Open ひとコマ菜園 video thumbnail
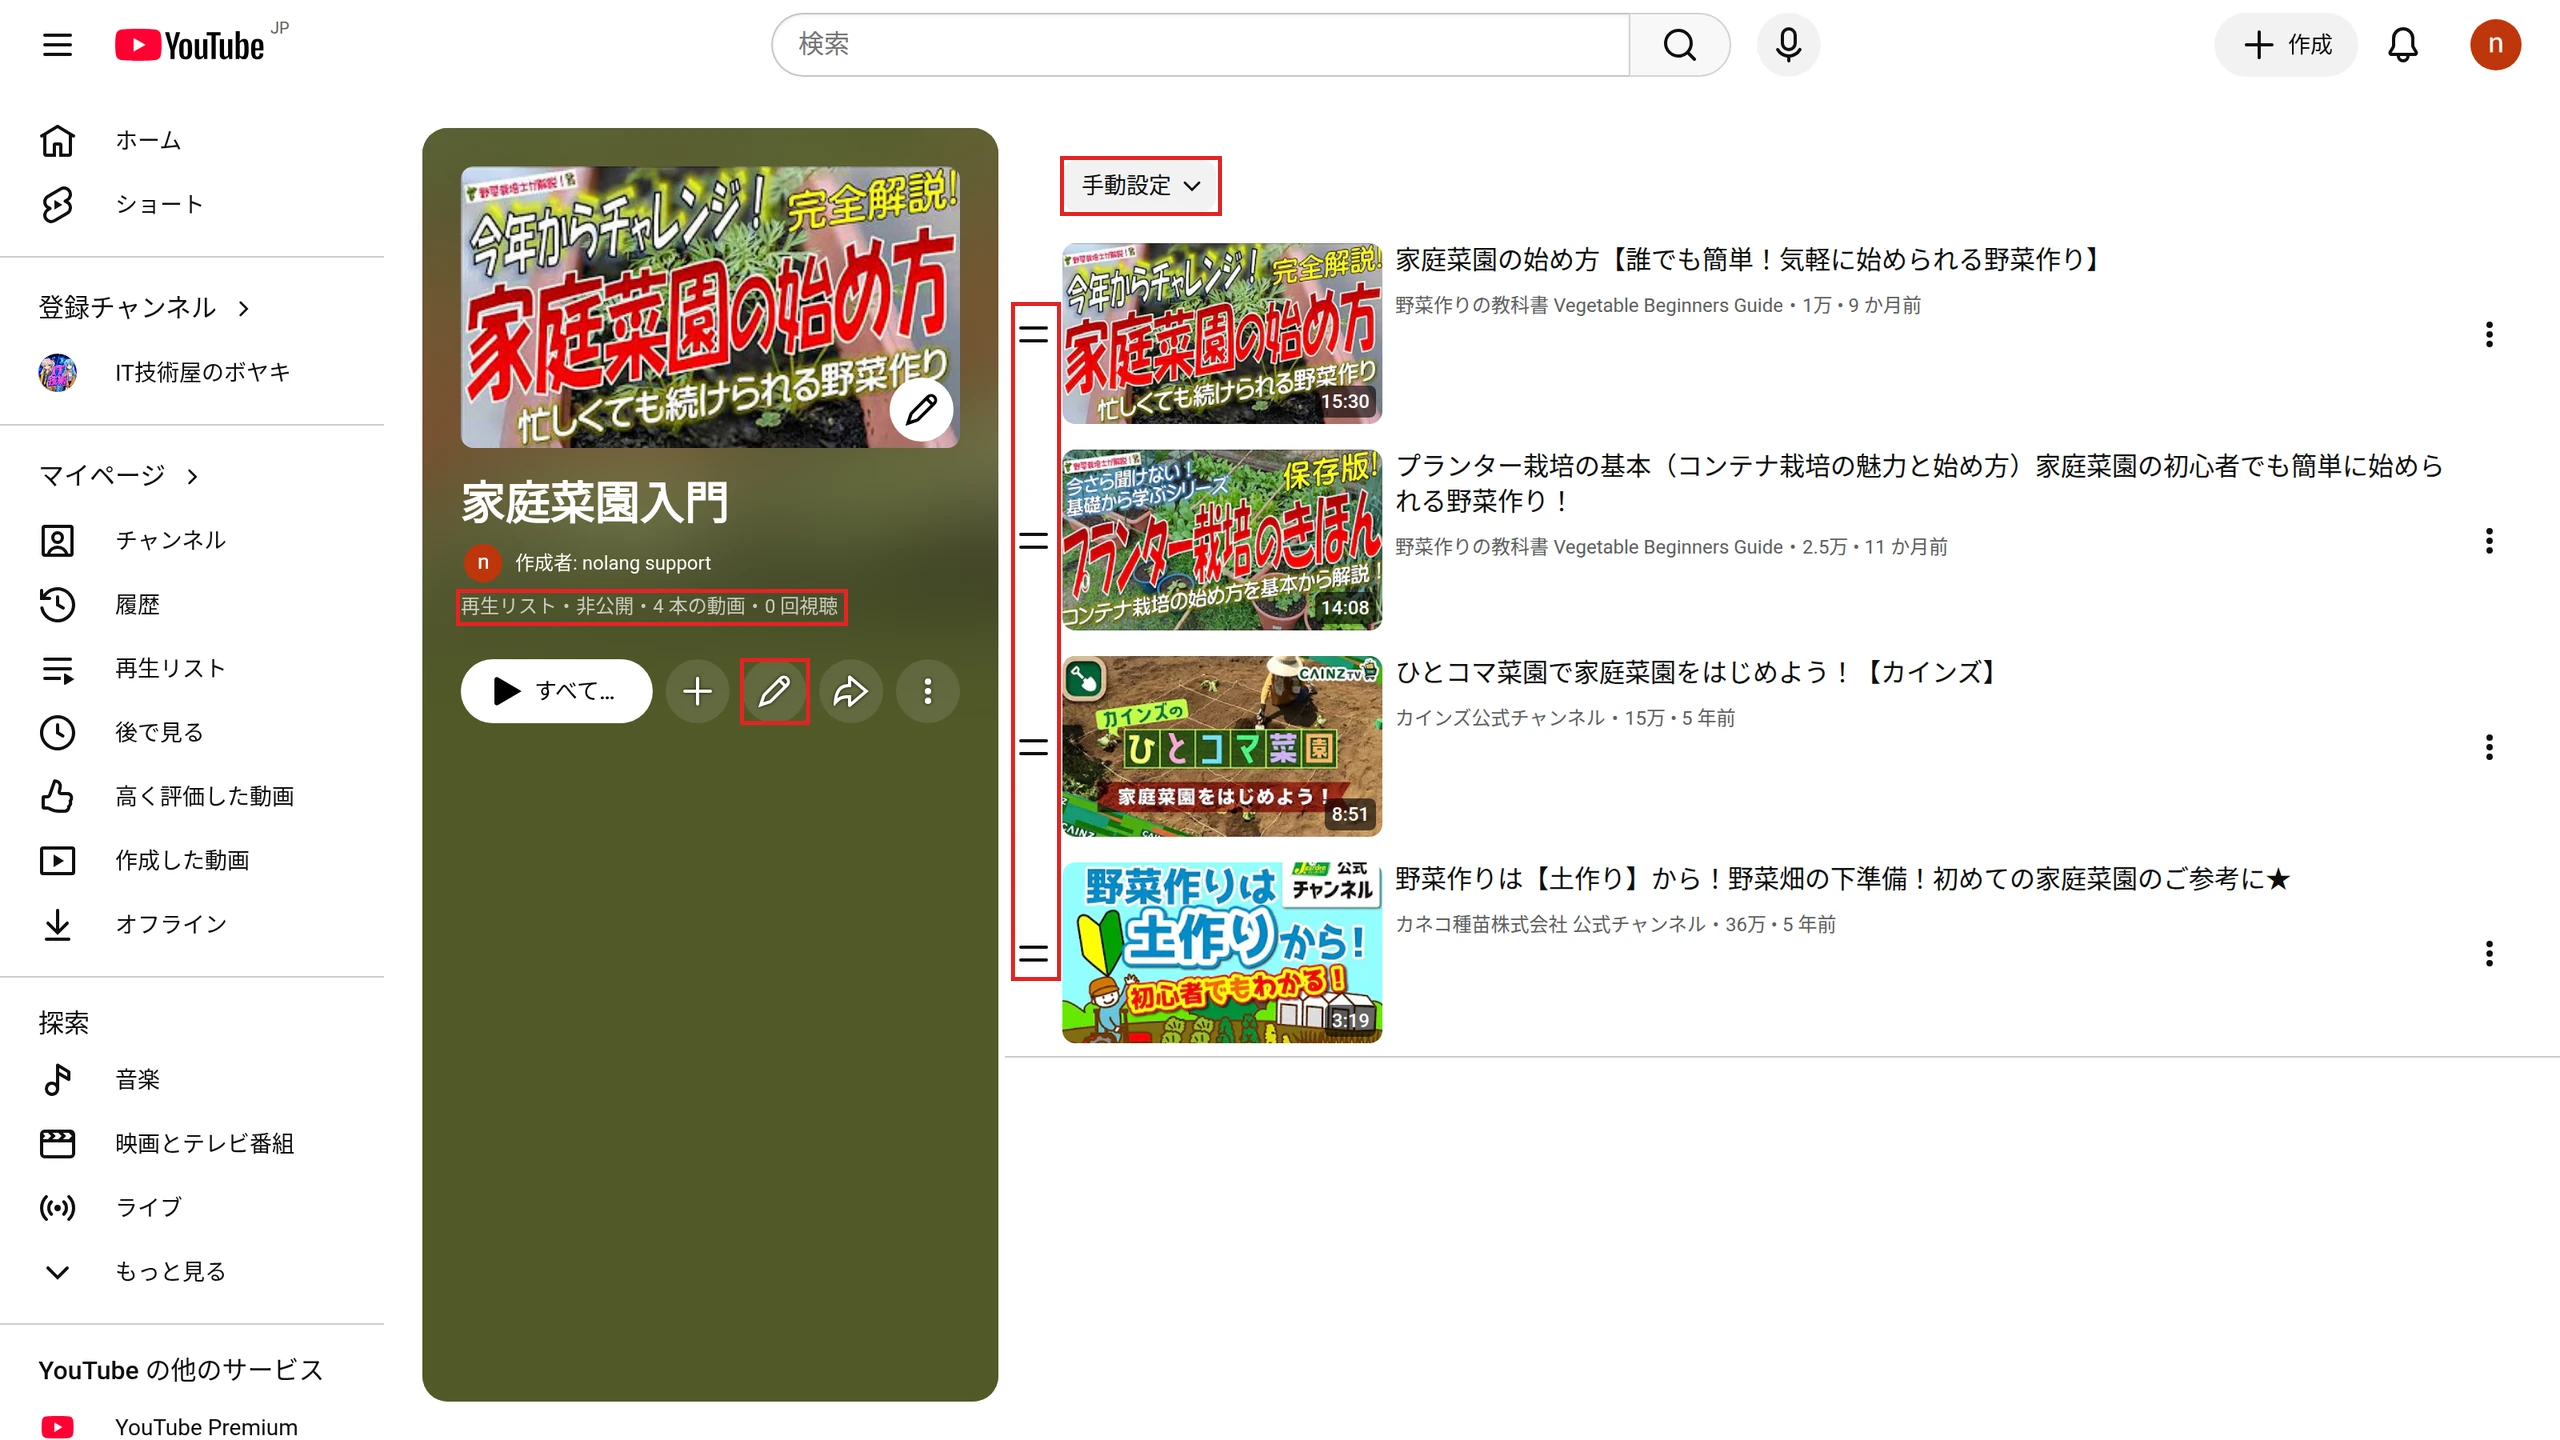 pos(1221,747)
